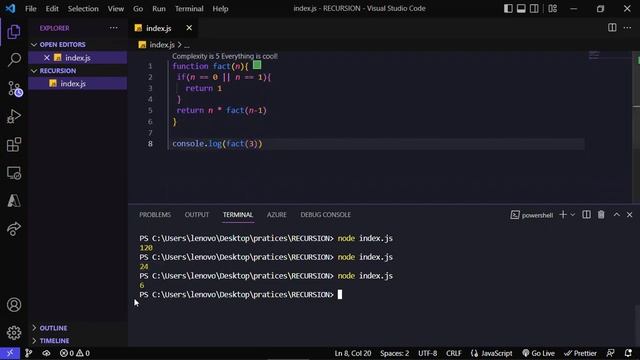Click the breadcrumb index.js chevron

point(179,45)
